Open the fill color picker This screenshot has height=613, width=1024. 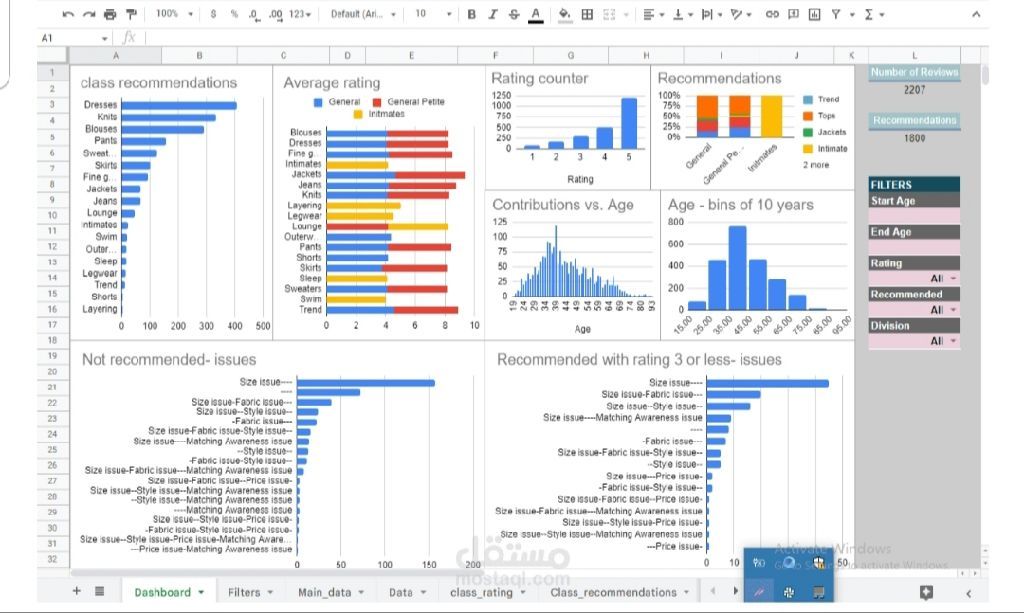pyautogui.click(x=564, y=14)
